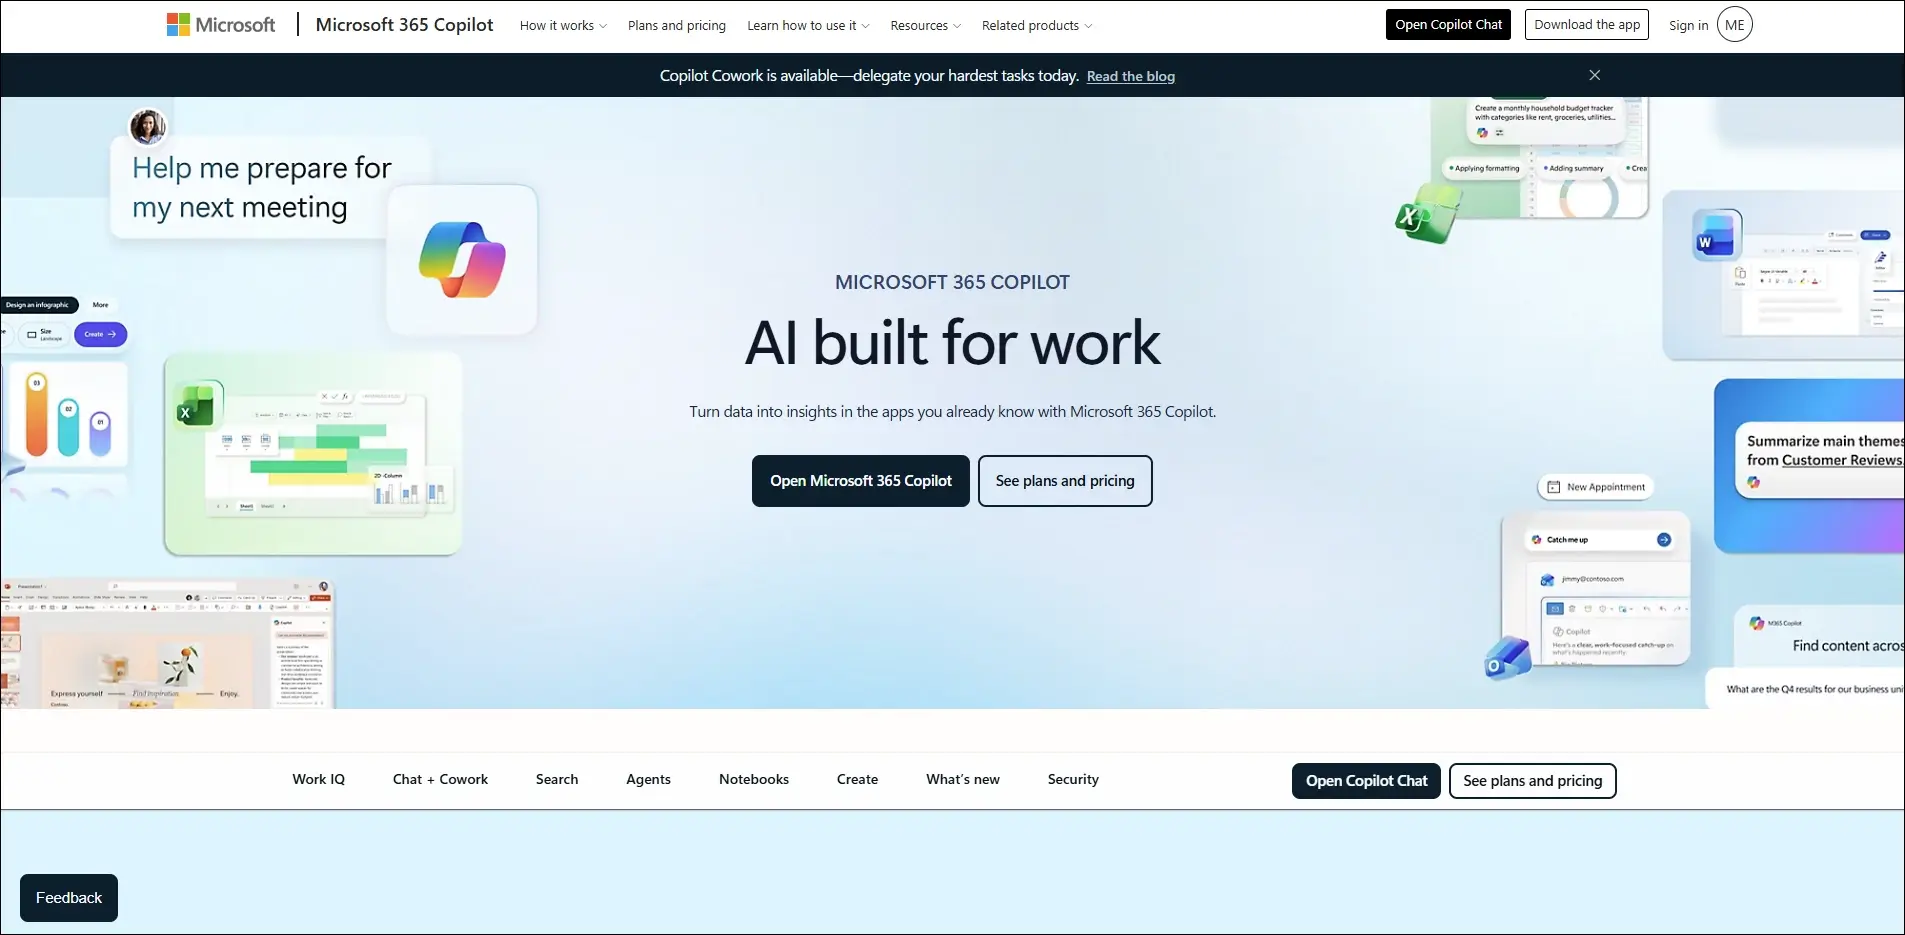Image resolution: width=1905 pixels, height=935 pixels.
Task: Click Open Microsoft 365 Copilot button
Action: pyautogui.click(x=861, y=481)
